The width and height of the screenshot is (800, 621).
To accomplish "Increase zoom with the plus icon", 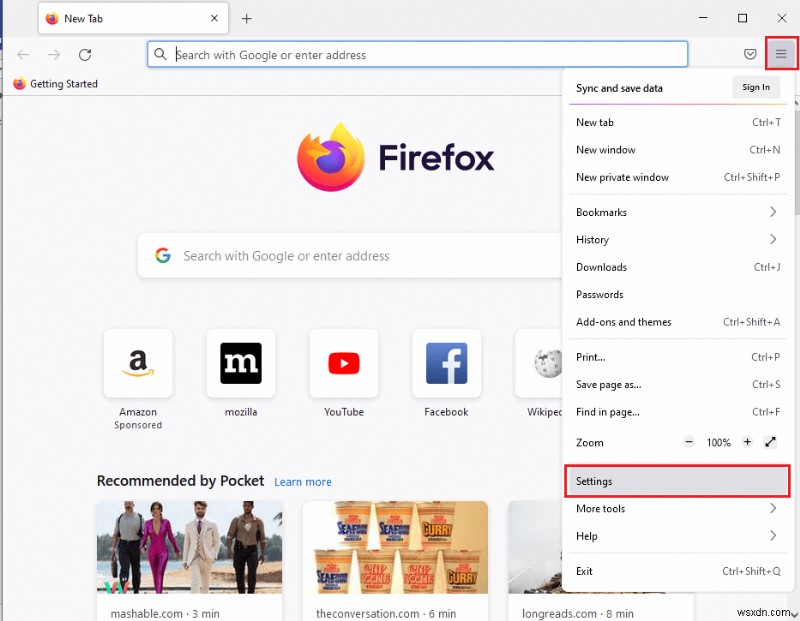I will 746,442.
